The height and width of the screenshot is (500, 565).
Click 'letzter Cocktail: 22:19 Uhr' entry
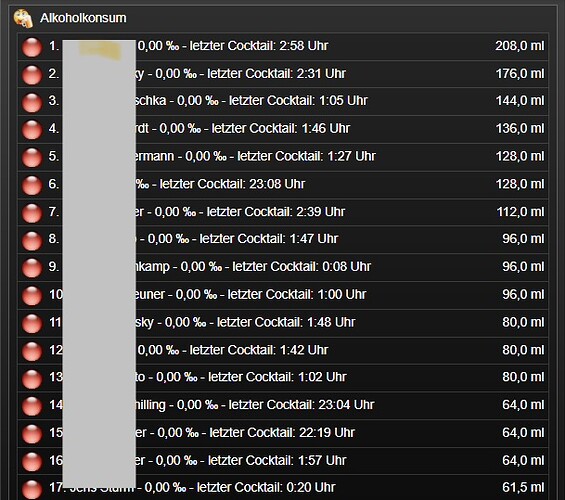click(282, 432)
